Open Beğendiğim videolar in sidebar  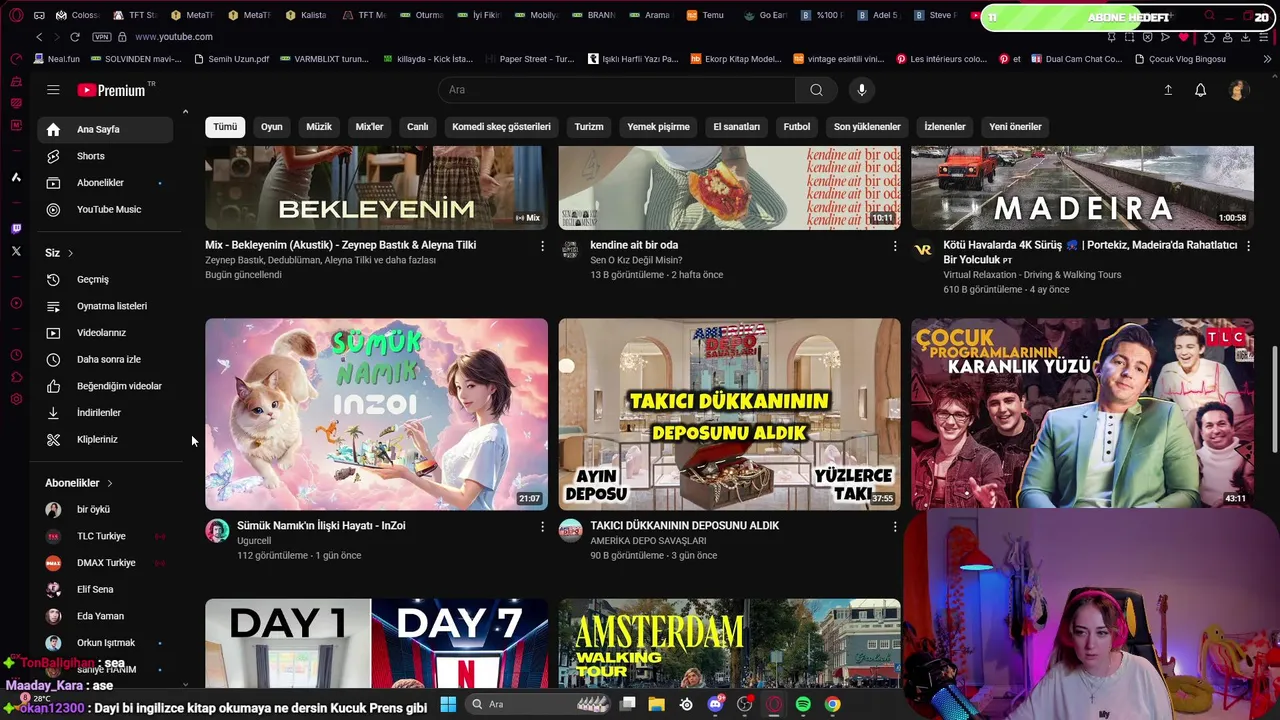105,386
